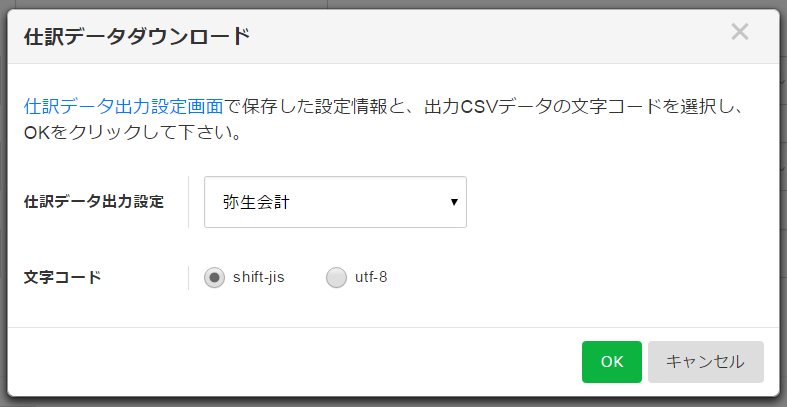
Task: Open the 仕訳データ出力設定画面 link
Action: 123,106
